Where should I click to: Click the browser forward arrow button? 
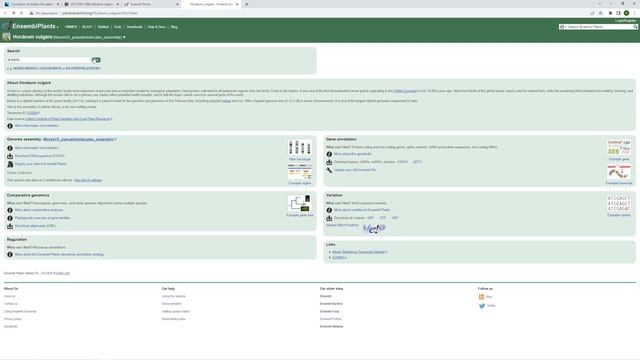coord(13,13)
